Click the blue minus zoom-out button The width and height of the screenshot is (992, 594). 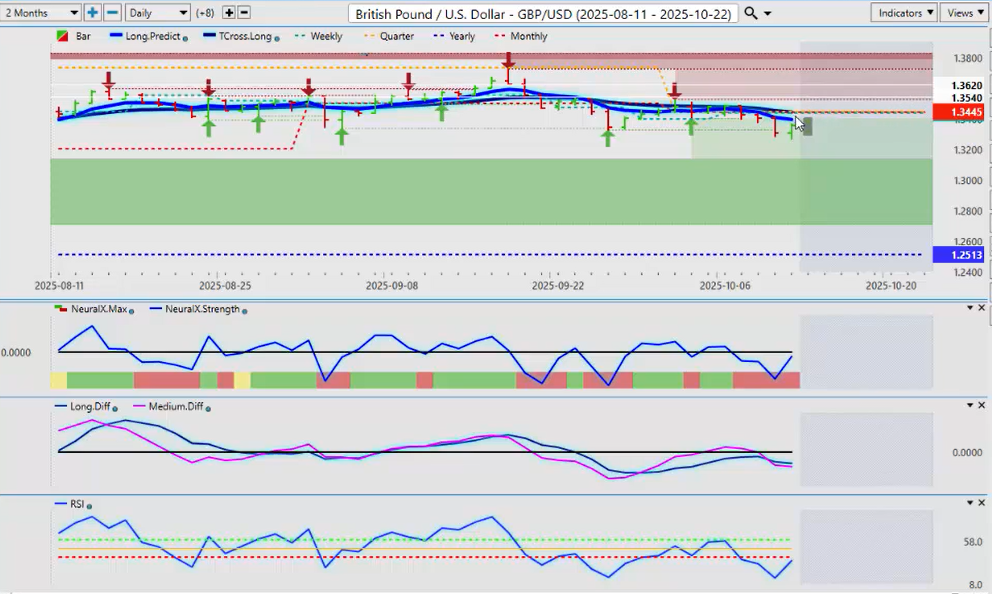[112, 13]
